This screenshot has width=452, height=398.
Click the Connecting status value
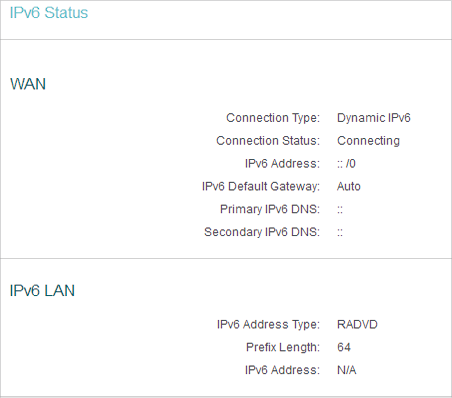368,141
